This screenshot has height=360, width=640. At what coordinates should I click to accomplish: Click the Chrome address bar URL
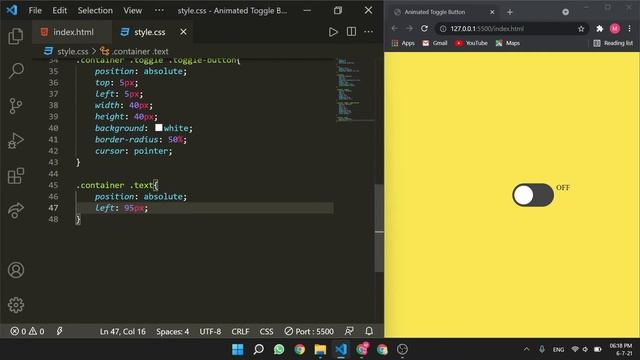tap(487, 29)
